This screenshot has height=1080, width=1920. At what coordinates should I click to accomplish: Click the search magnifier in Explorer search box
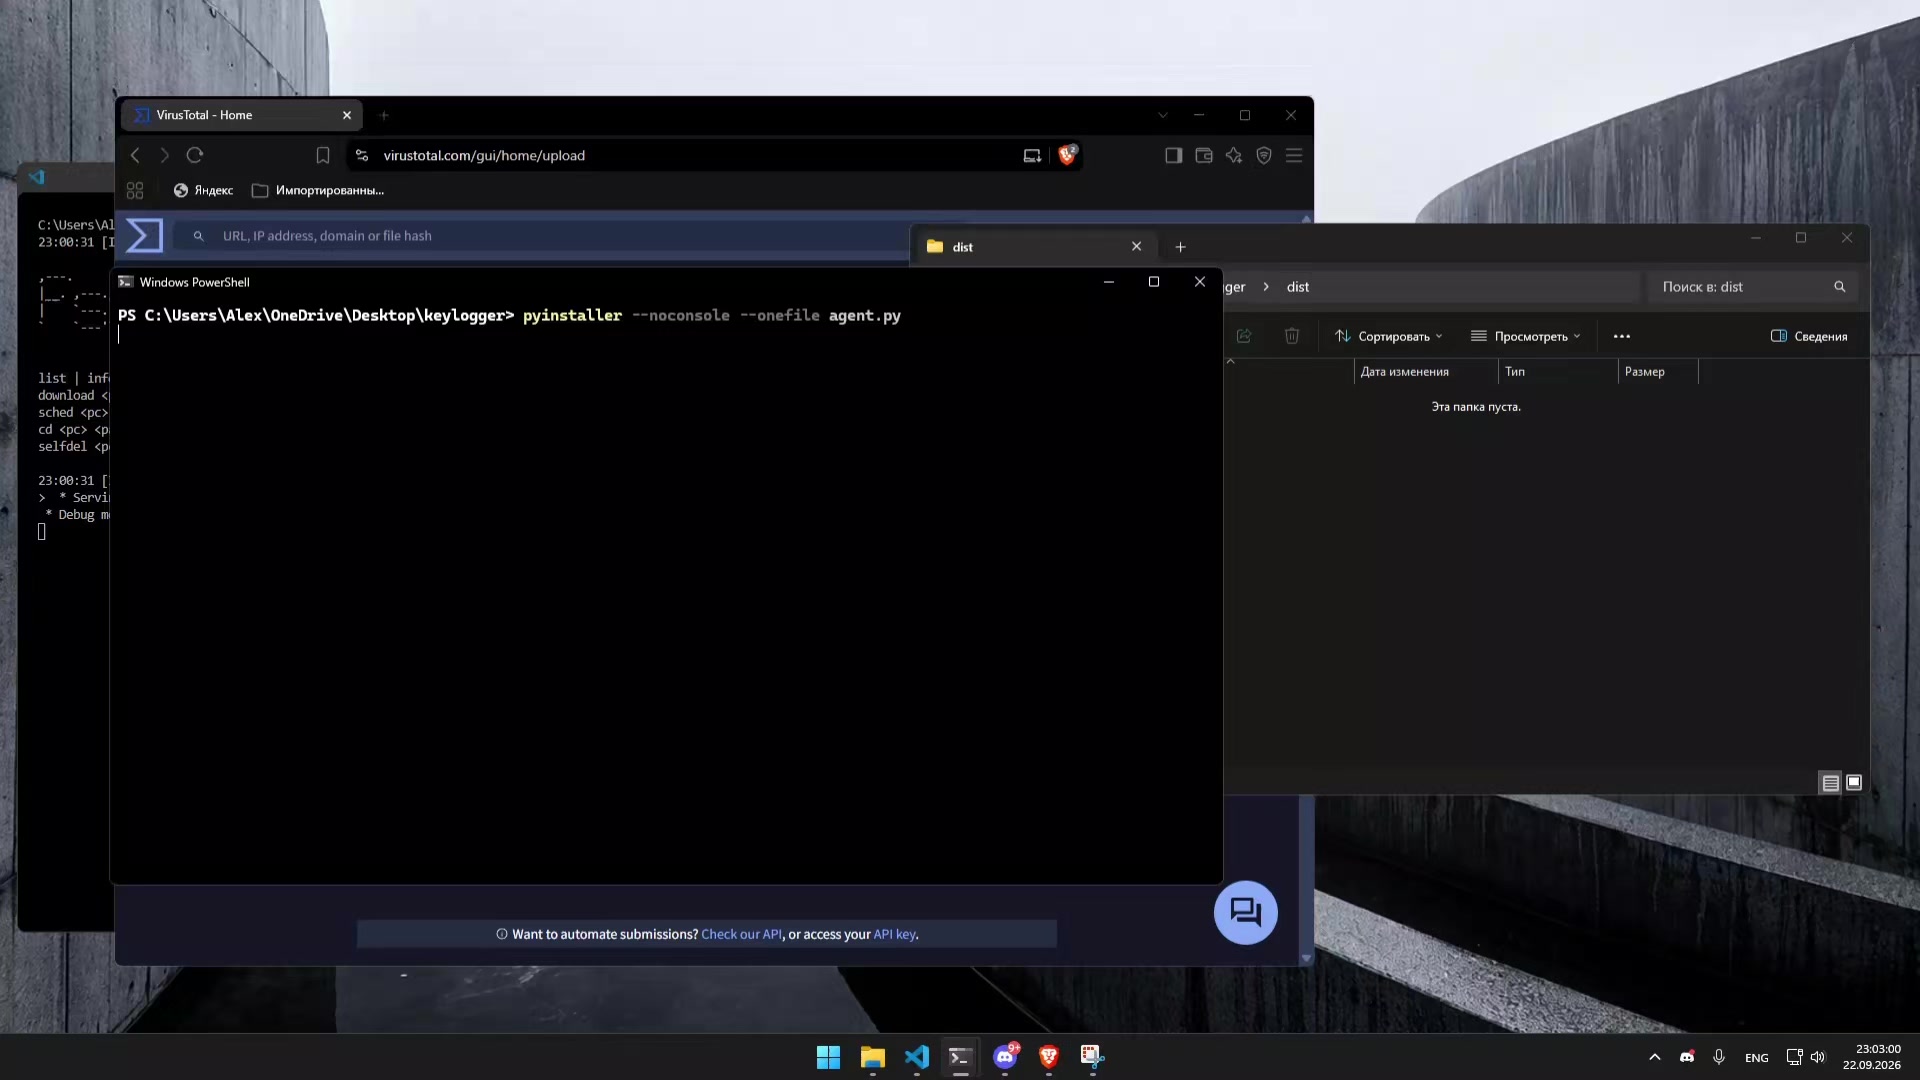pos(1839,287)
